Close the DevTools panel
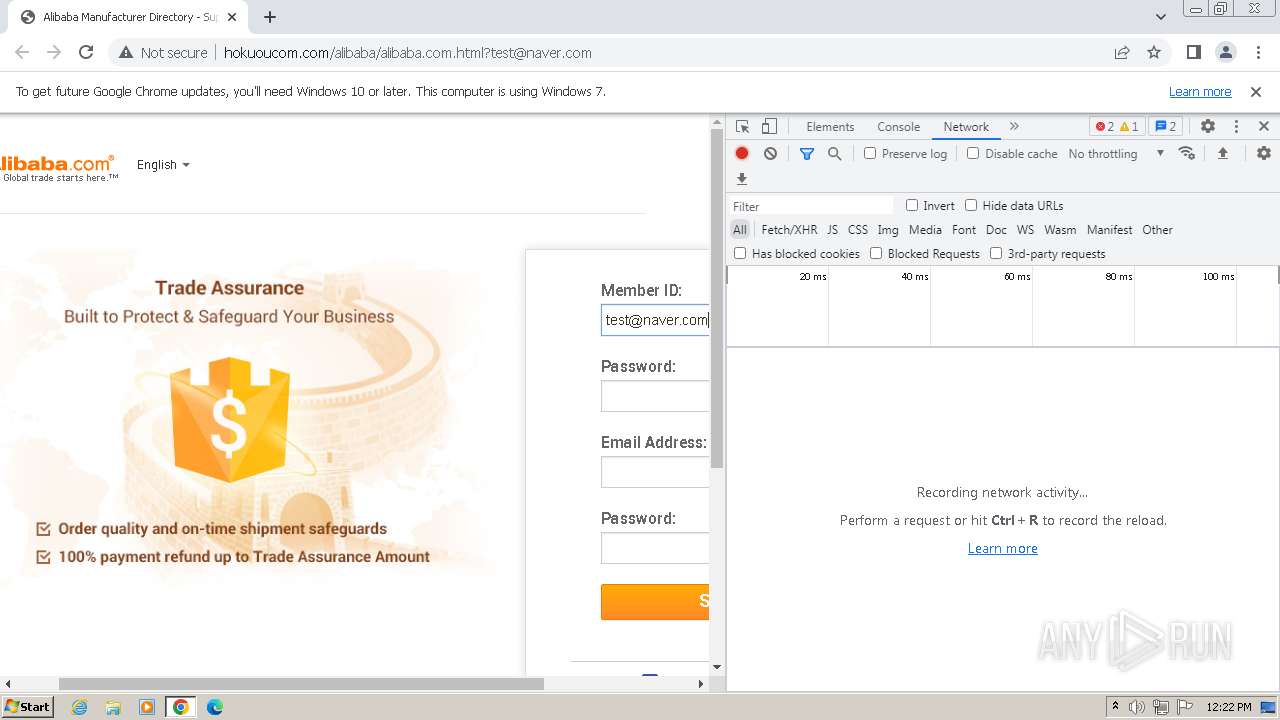1280x720 pixels. click(x=1264, y=127)
